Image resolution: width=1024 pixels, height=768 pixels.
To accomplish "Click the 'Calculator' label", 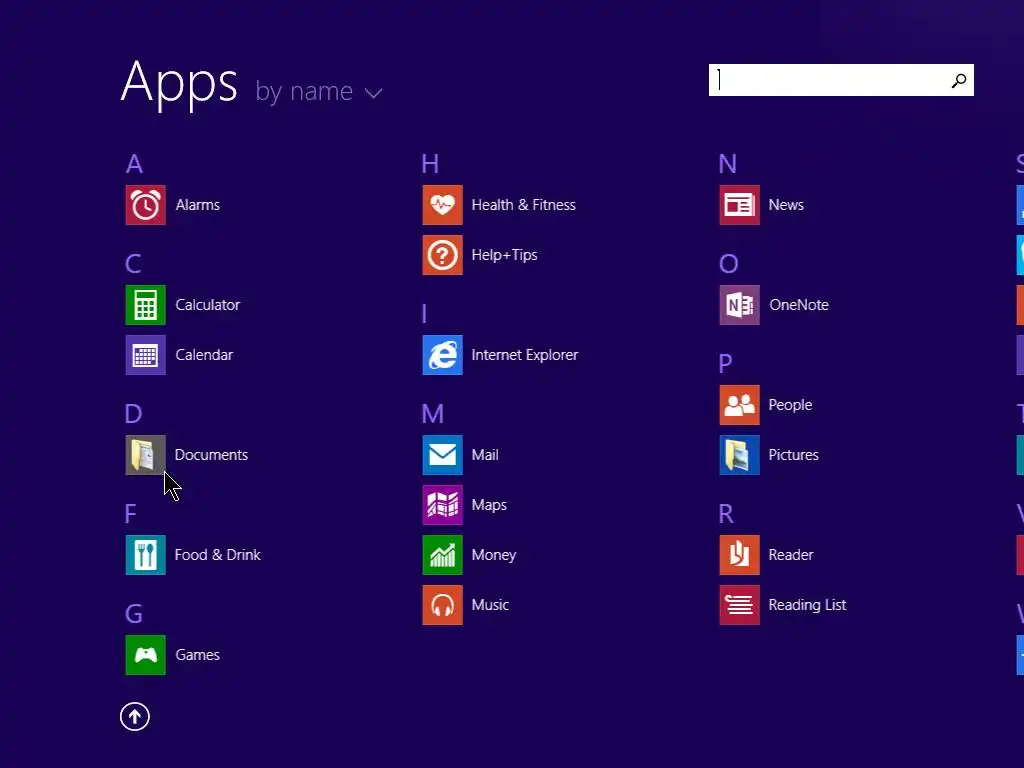I will point(208,305).
